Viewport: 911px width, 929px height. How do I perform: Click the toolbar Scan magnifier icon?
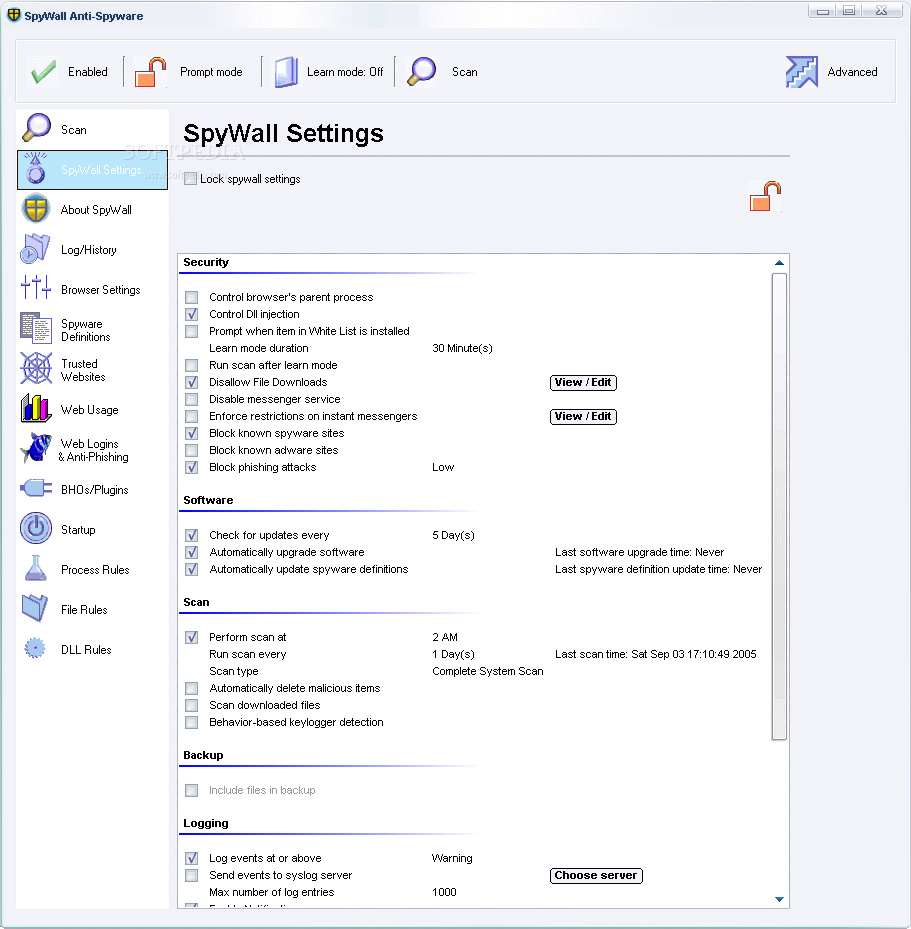point(422,72)
